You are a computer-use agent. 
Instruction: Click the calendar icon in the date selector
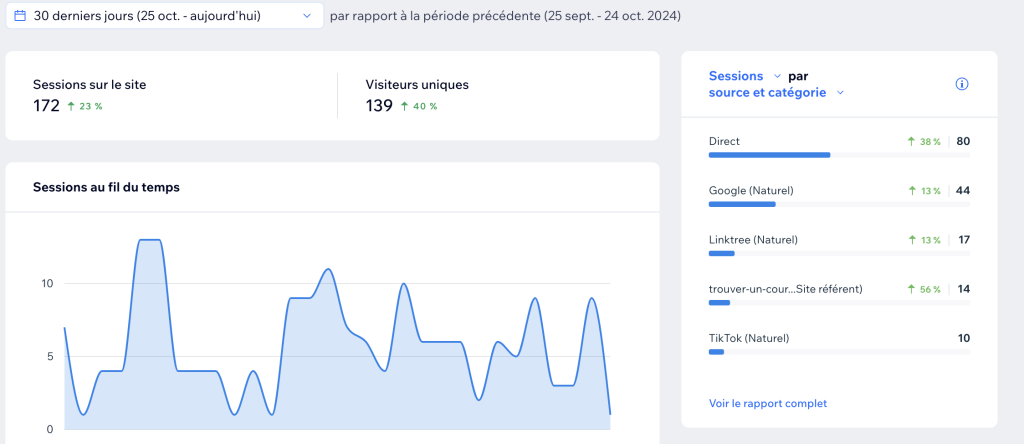[20, 16]
